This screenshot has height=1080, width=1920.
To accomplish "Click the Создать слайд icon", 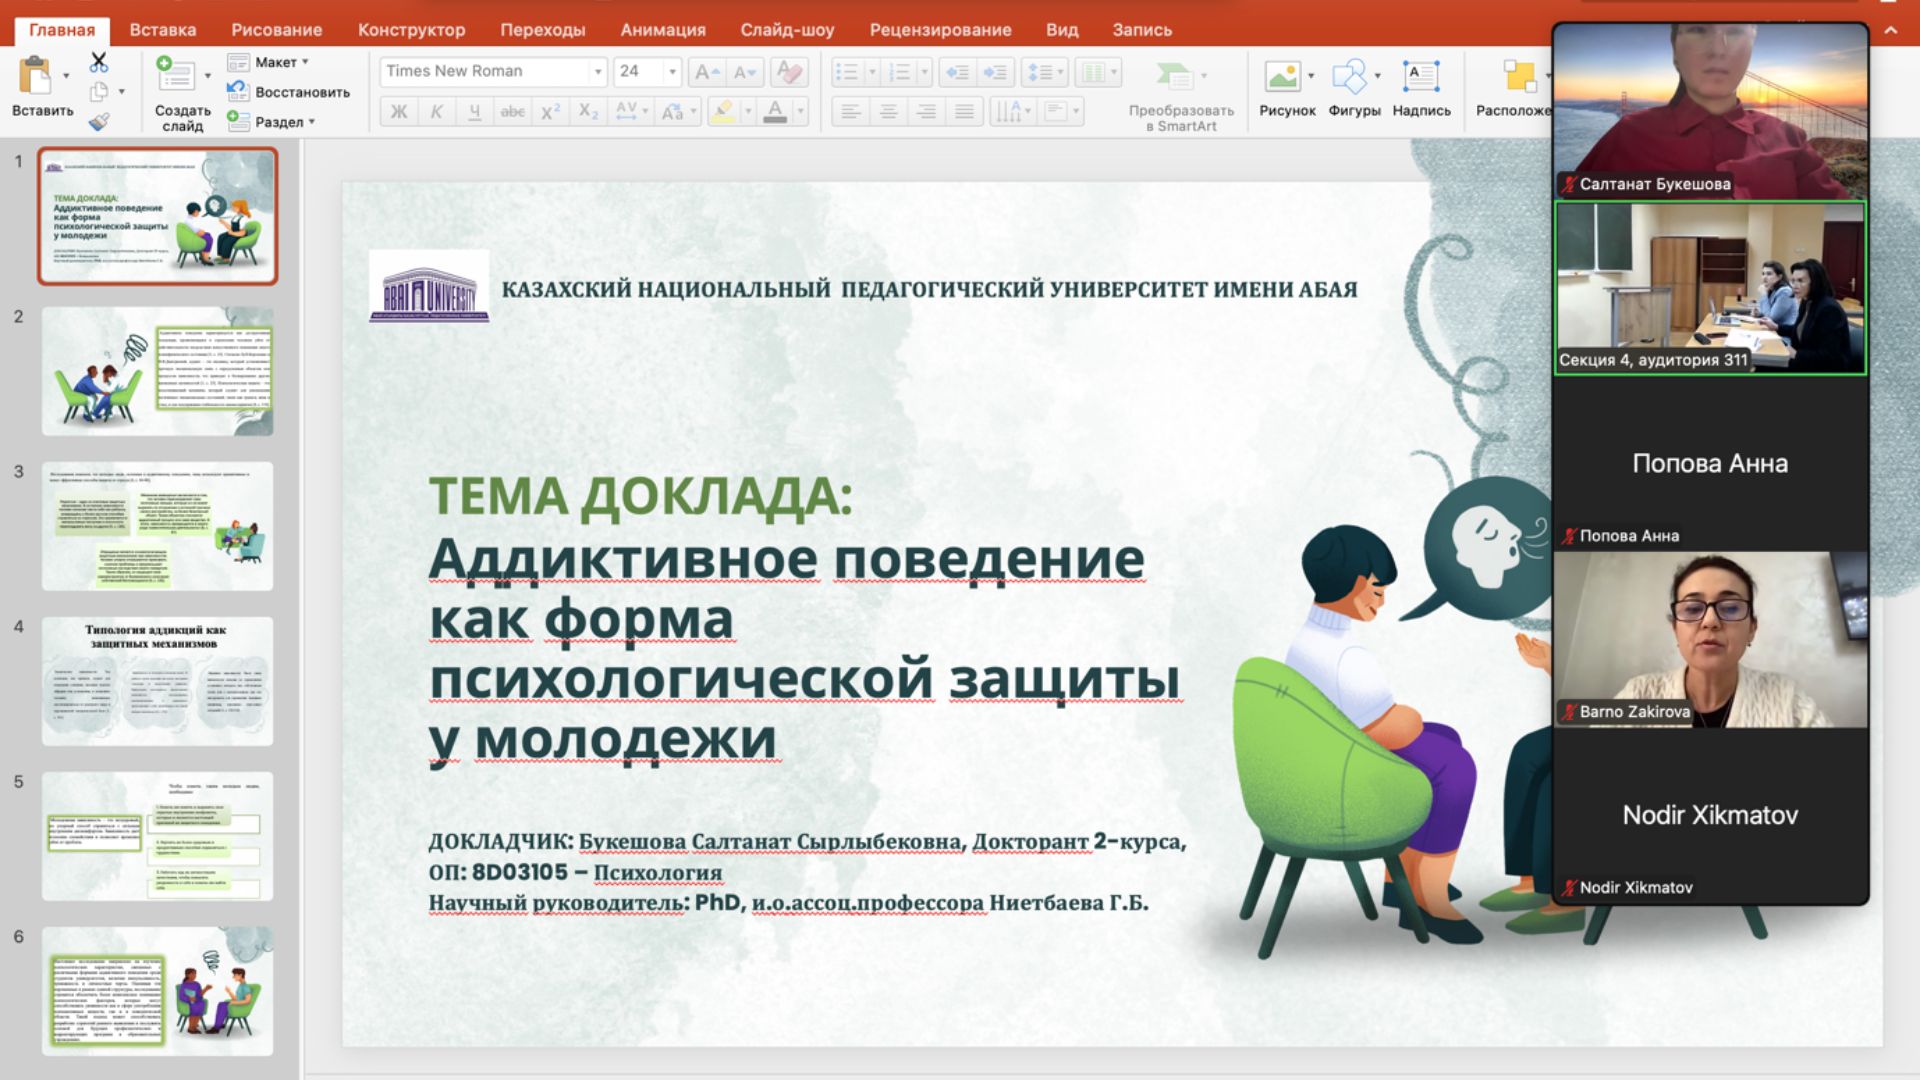I will pyautogui.click(x=176, y=76).
